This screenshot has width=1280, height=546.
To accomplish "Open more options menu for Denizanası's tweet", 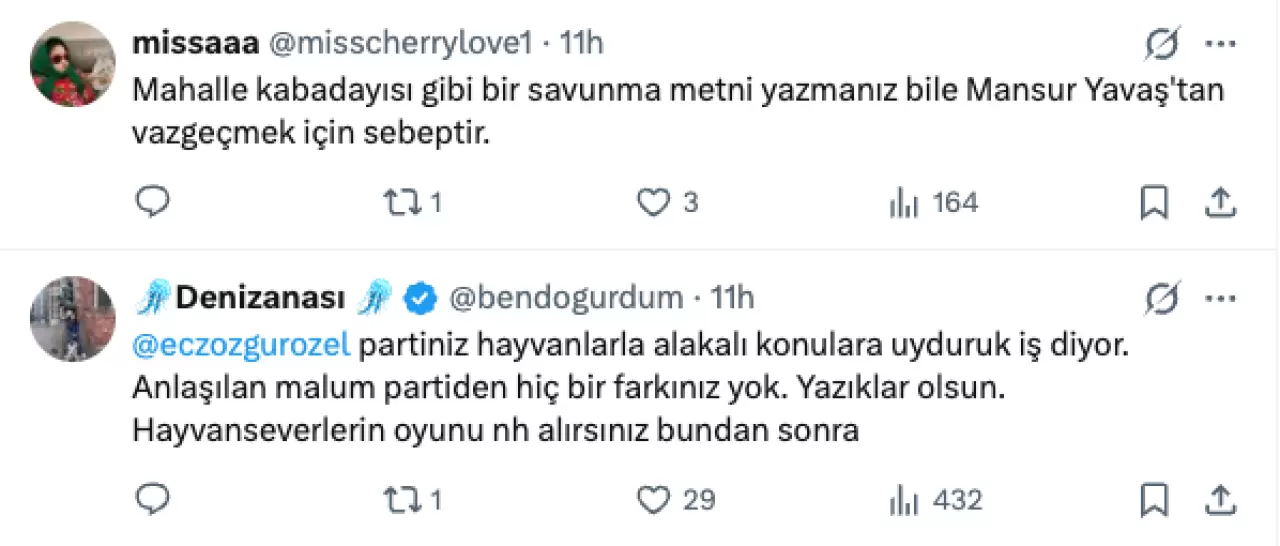I will (1222, 298).
